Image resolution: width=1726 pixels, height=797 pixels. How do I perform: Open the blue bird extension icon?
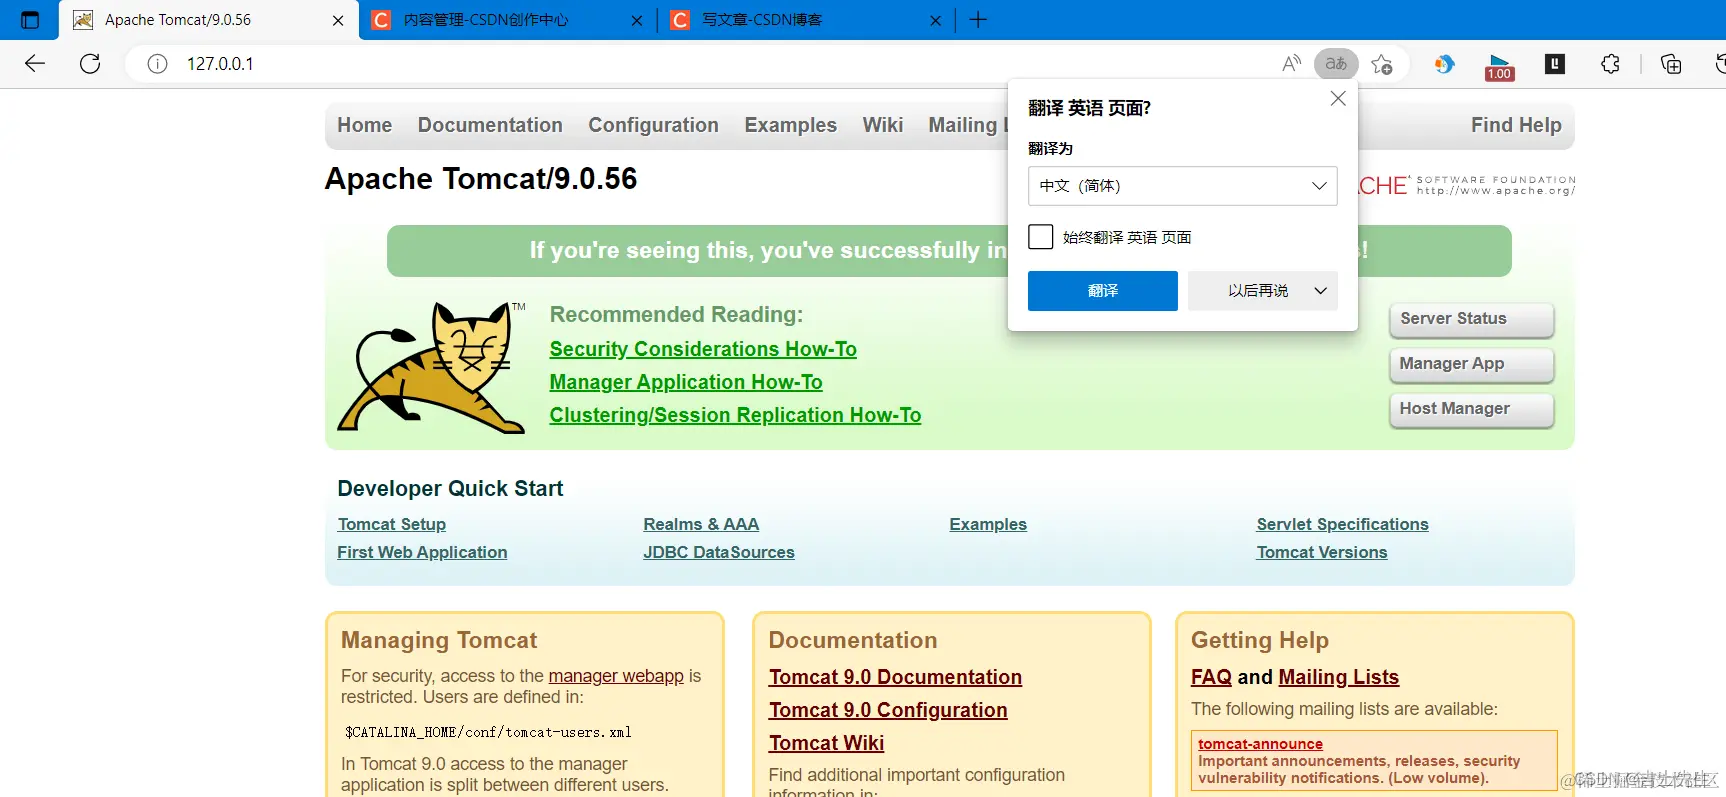tap(1444, 64)
